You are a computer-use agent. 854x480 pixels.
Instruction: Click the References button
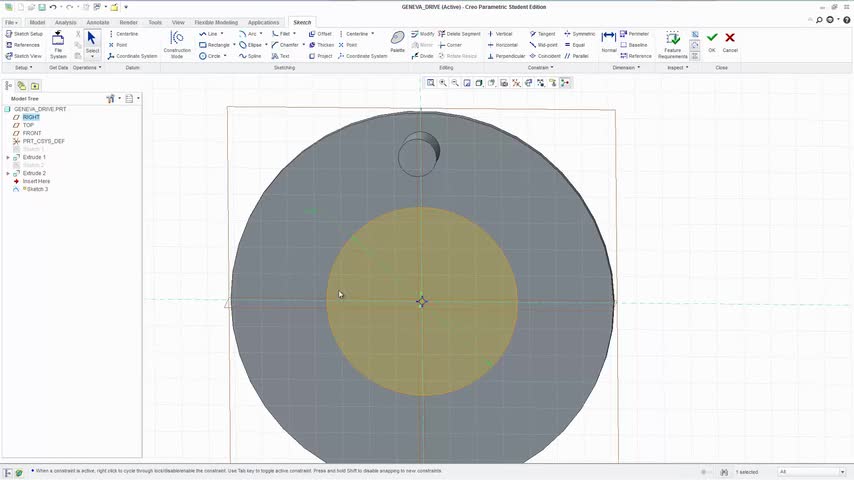pos(23,45)
